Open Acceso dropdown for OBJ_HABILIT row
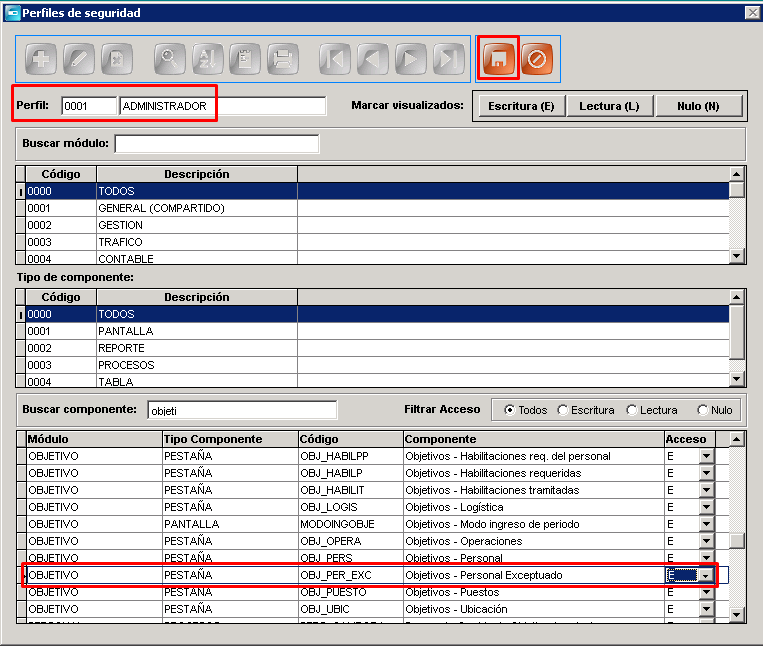763x646 pixels. coord(706,490)
